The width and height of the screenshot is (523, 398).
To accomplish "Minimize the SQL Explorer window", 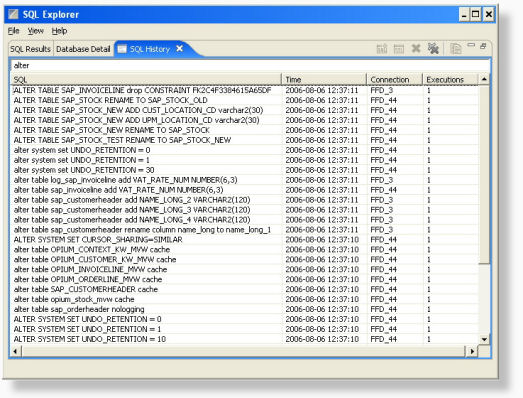I will [x=464, y=14].
